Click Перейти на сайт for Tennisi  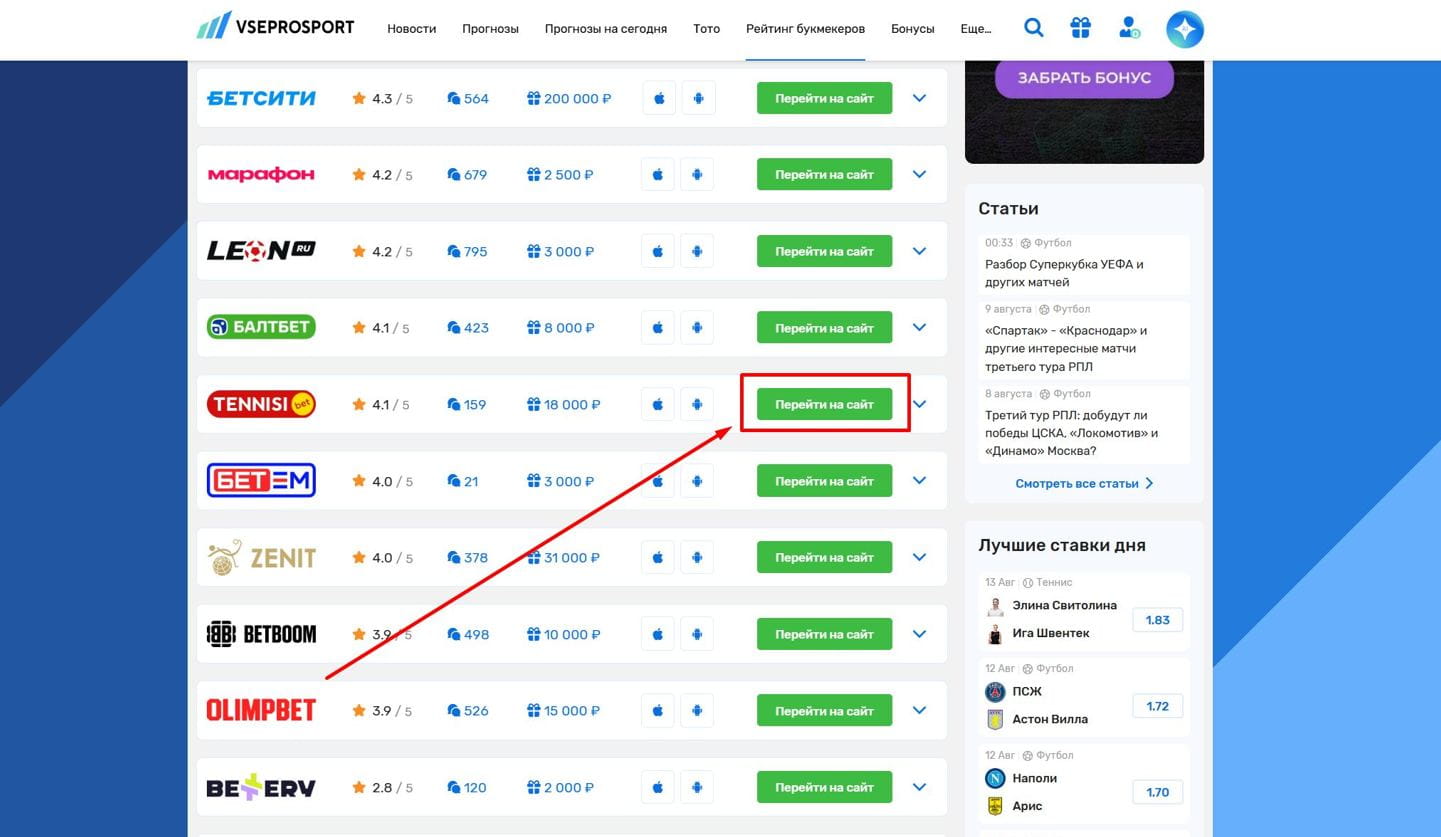824,405
